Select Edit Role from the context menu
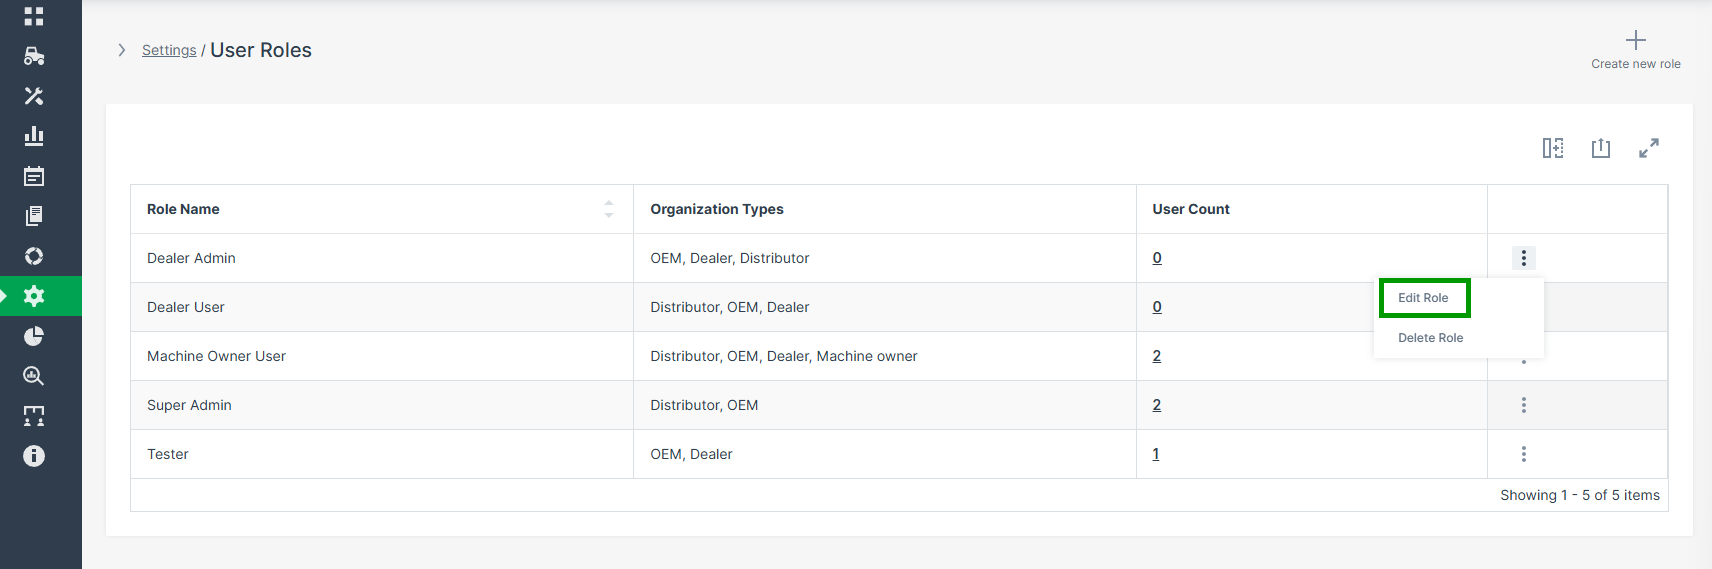This screenshot has height=569, width=1712. 1423,298
